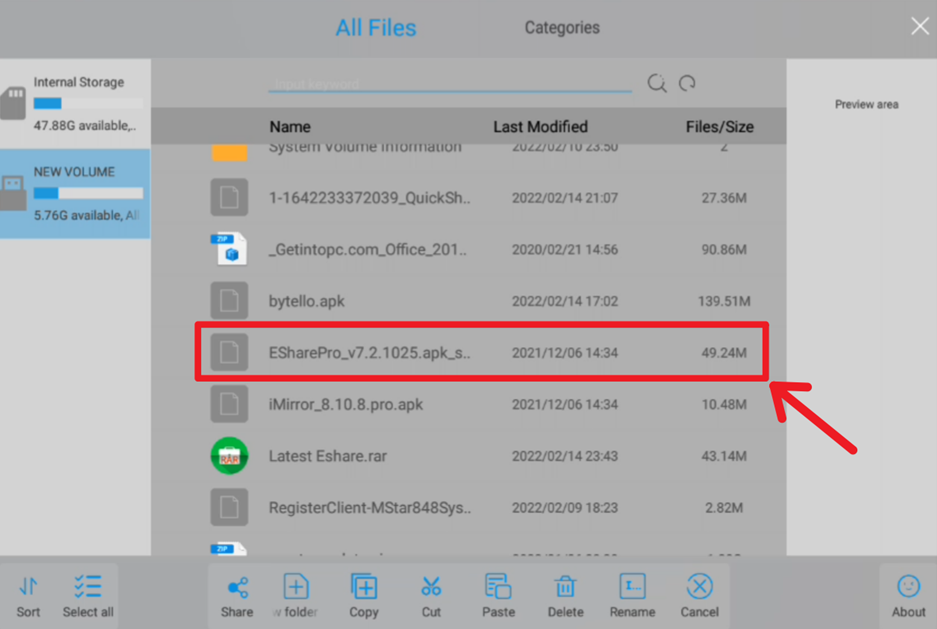This screenshot has width=937, height=629.
Task: Click the file icon beside 1-1642233372039_QuickSh
Action: [x=229, y=197]
